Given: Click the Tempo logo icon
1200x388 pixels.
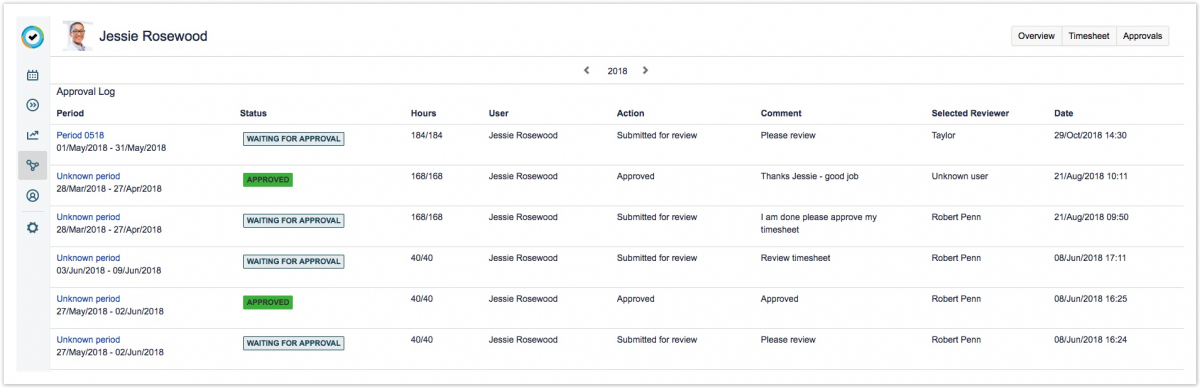Looking at the screenshot, I should [33, 37].
